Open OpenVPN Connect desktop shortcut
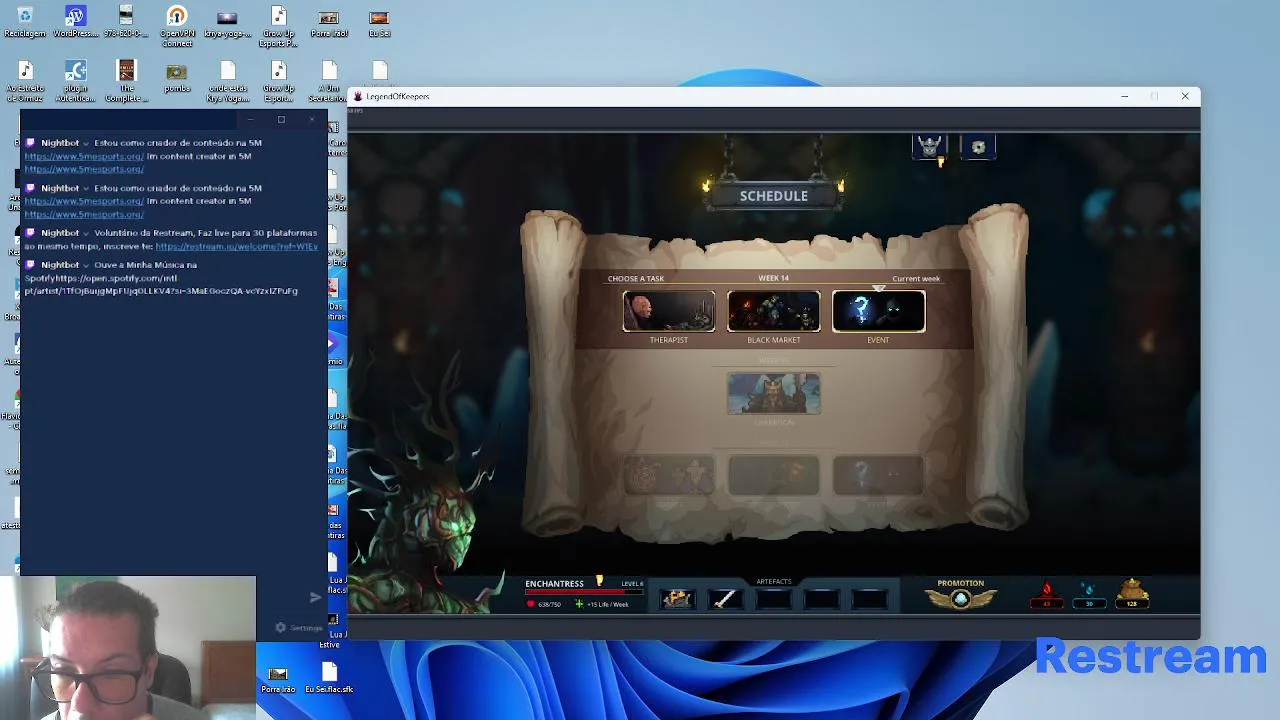This screenshot has width=1280, height=720. (177, 26)
